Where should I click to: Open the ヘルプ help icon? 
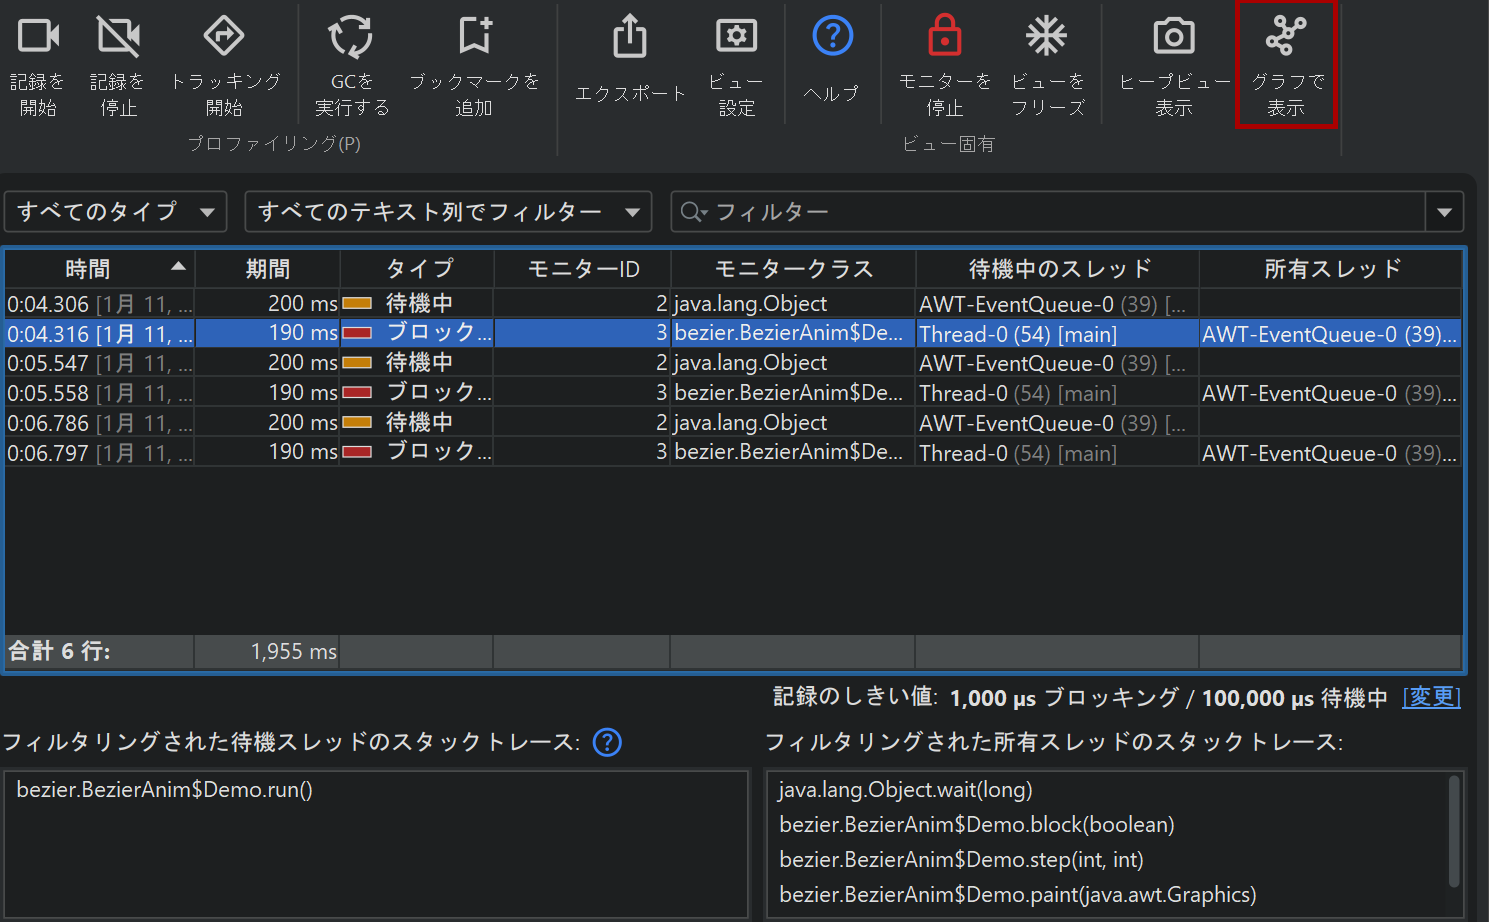[832, 37]
